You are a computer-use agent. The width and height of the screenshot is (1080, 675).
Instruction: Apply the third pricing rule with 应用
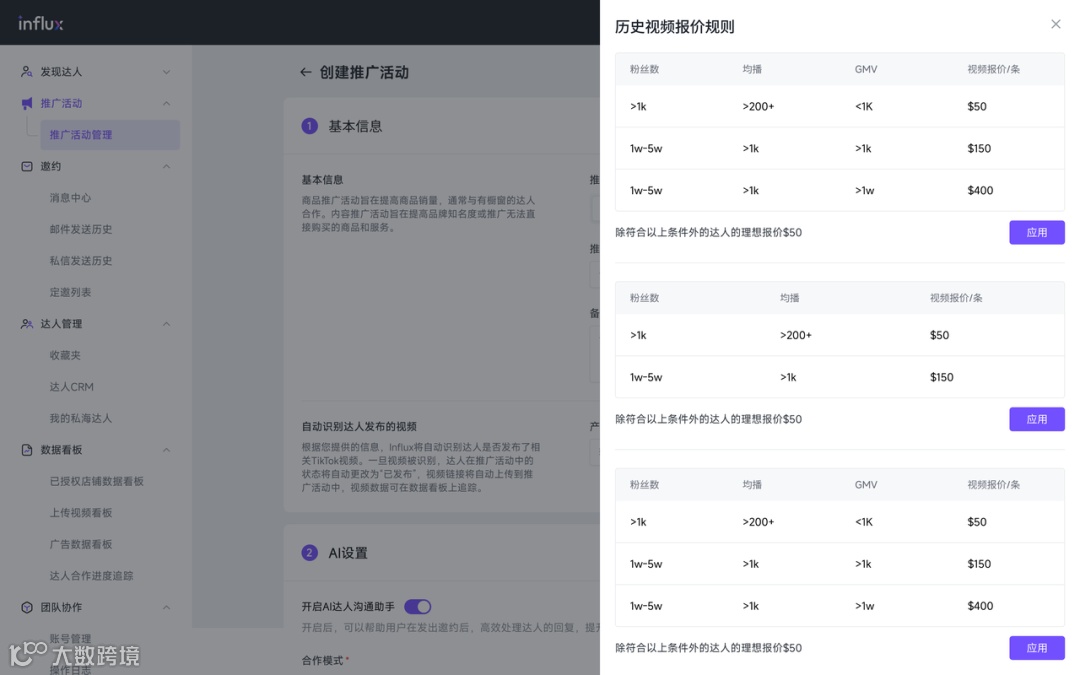click(1037, 647)
